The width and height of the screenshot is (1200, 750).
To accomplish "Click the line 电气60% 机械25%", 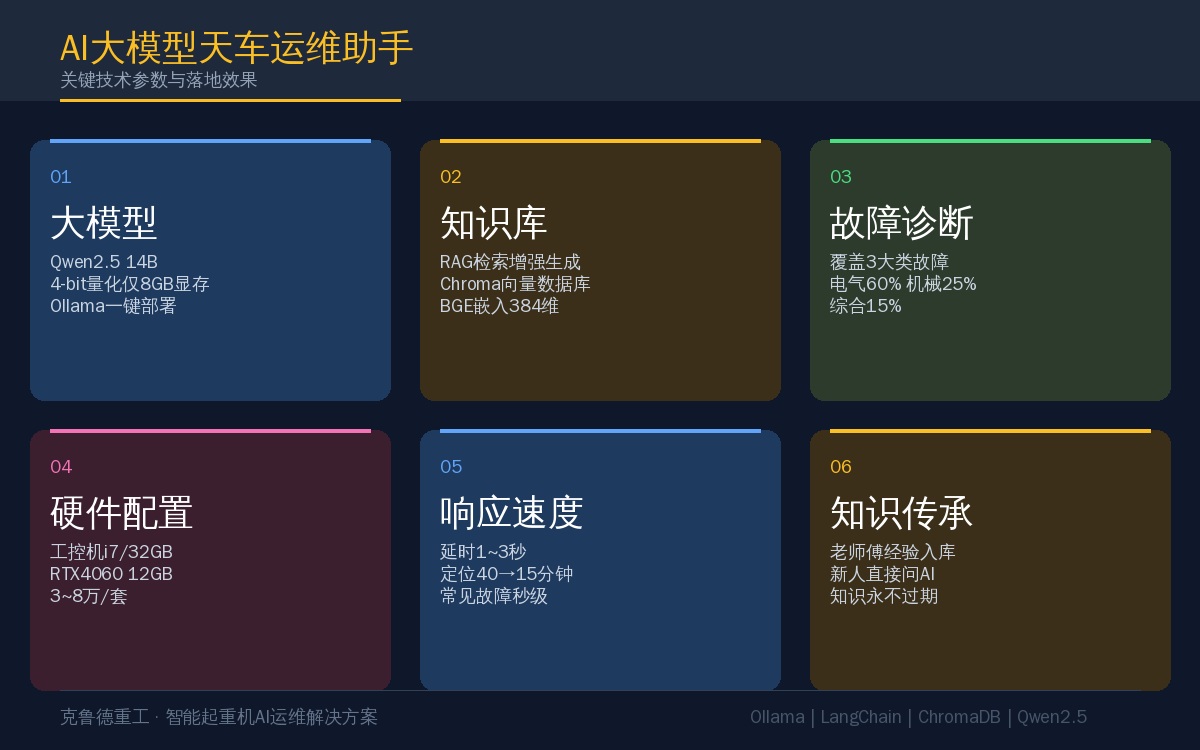I will 903,284.
